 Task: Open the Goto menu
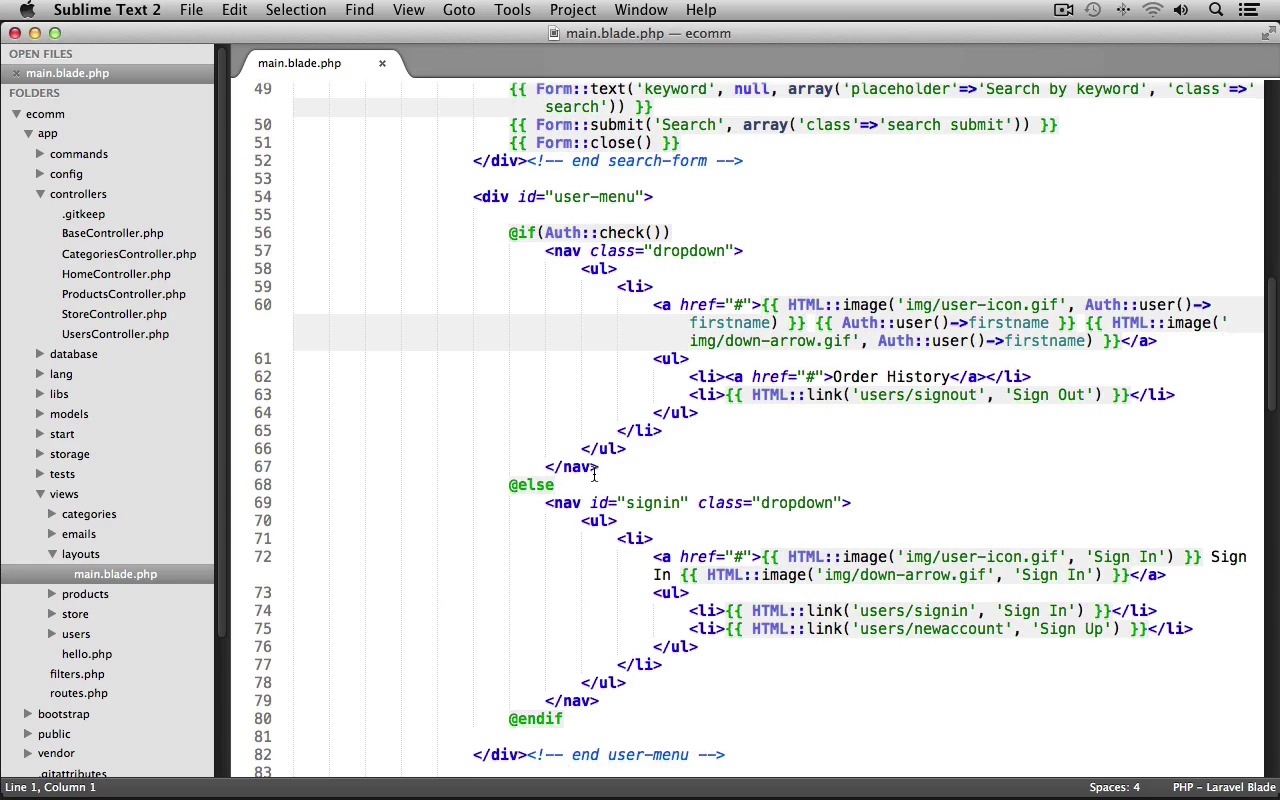pyautogui.click(x=459, y=10)
